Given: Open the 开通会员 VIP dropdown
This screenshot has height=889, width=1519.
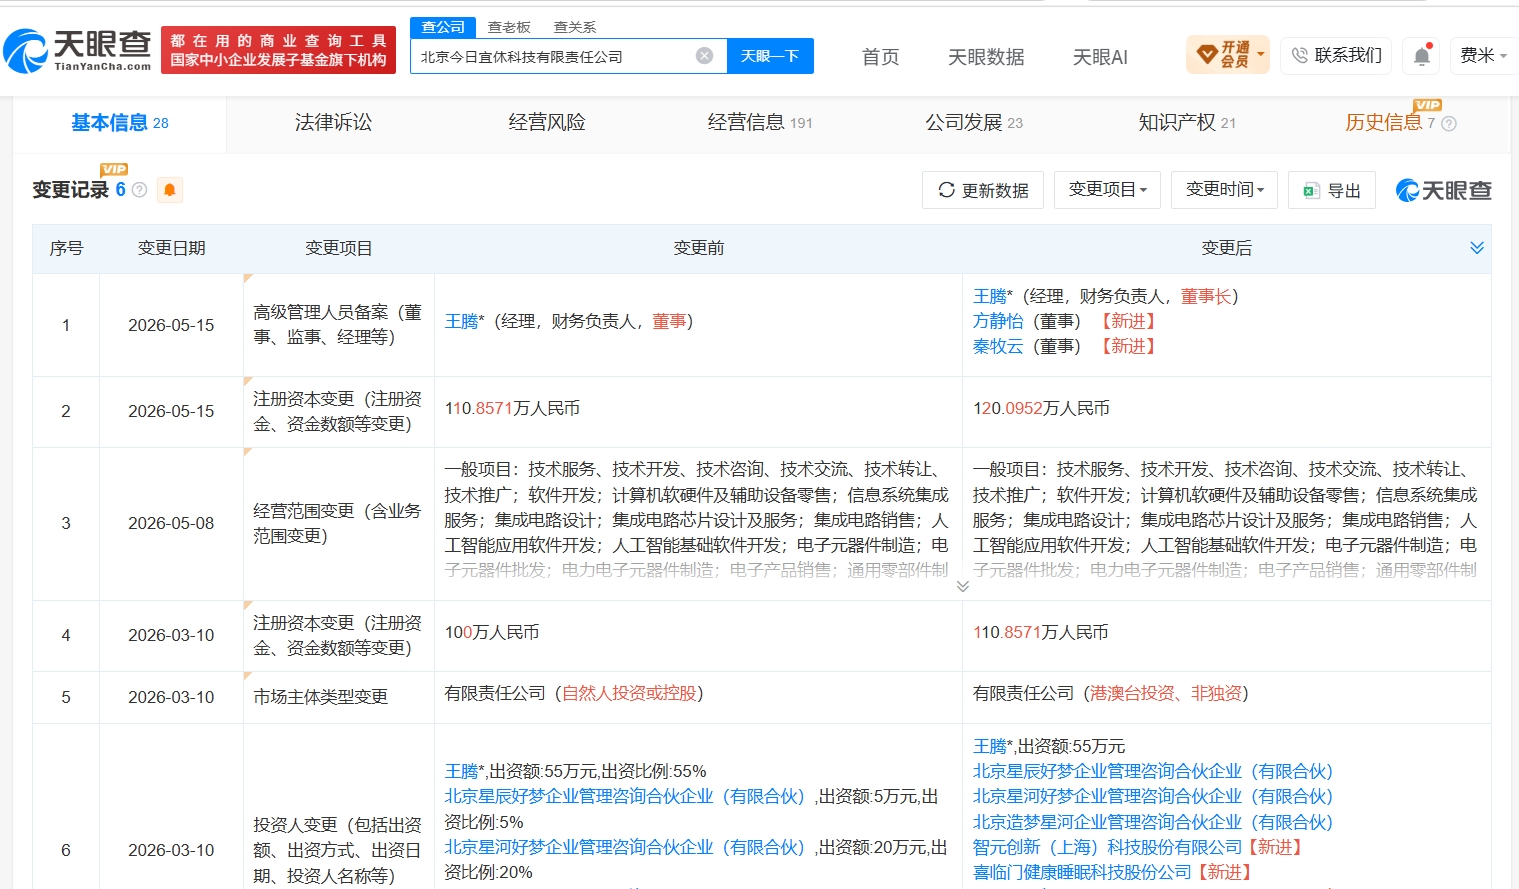Looking at the screenshot, I should point(1228,55).
